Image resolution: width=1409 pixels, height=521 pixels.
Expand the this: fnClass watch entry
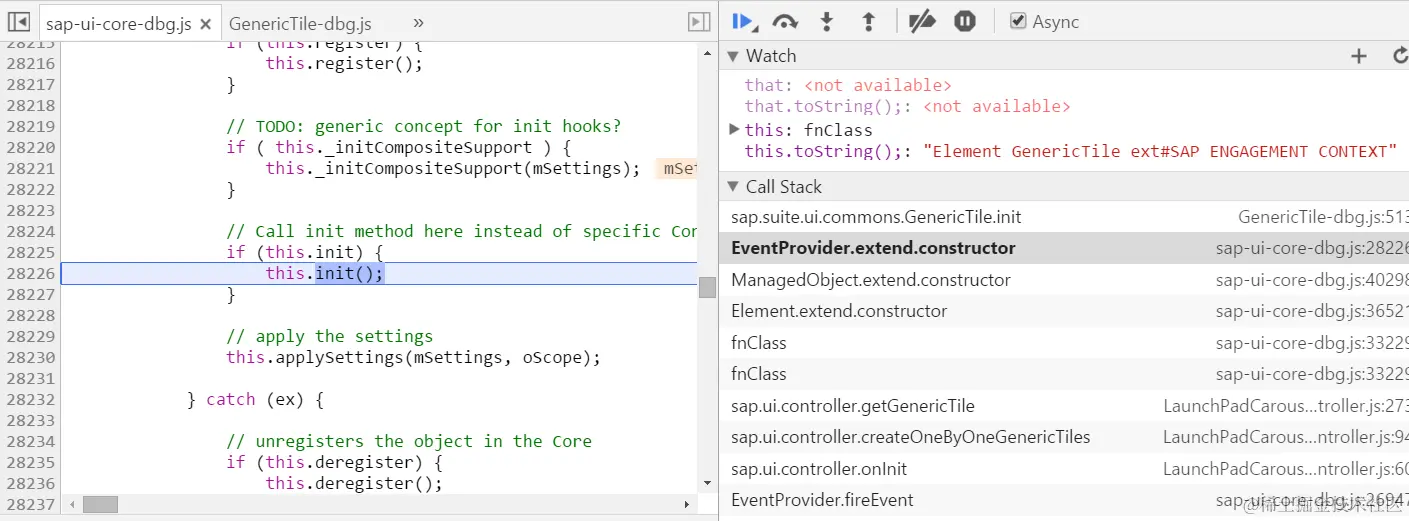tap(734, 129)
